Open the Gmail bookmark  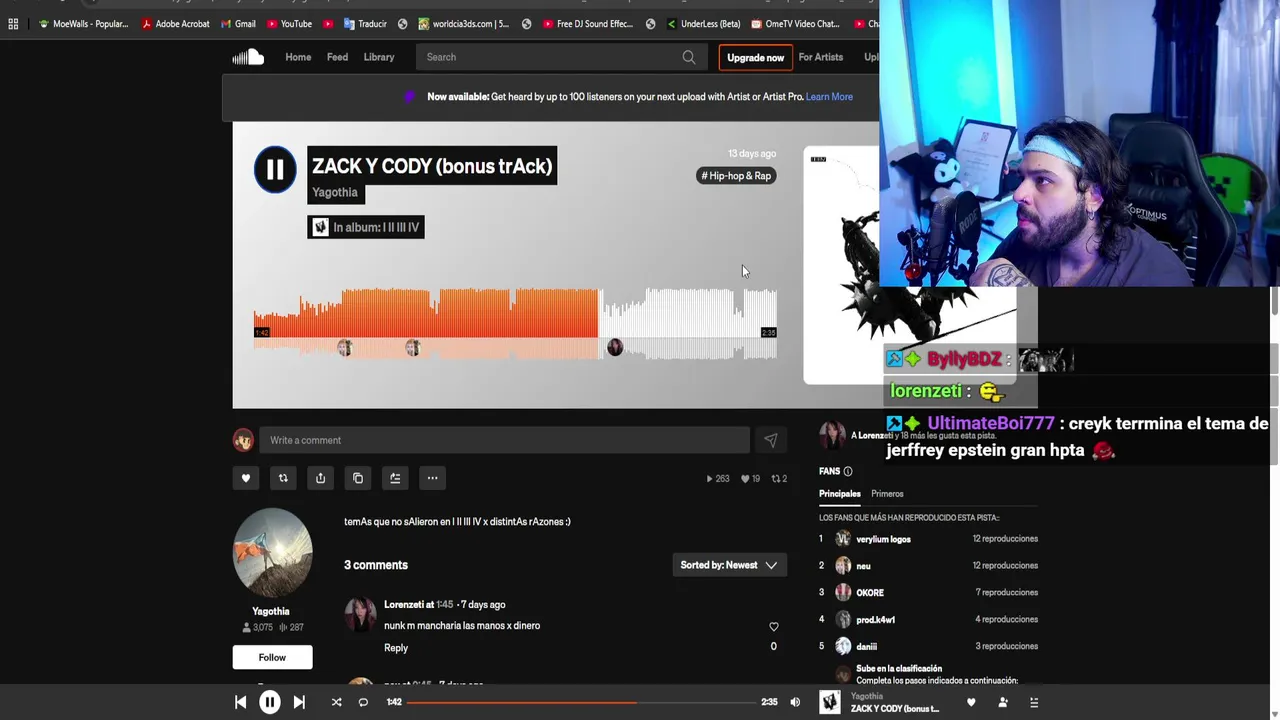point(237,24)
